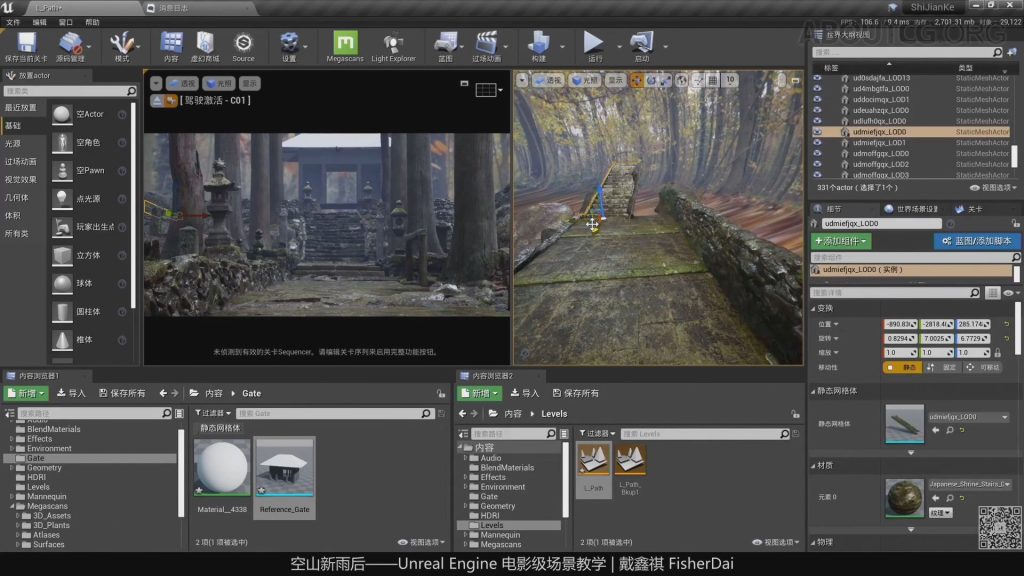
Task: Click the Megascans toolbar icon
Action: [345, 43]
